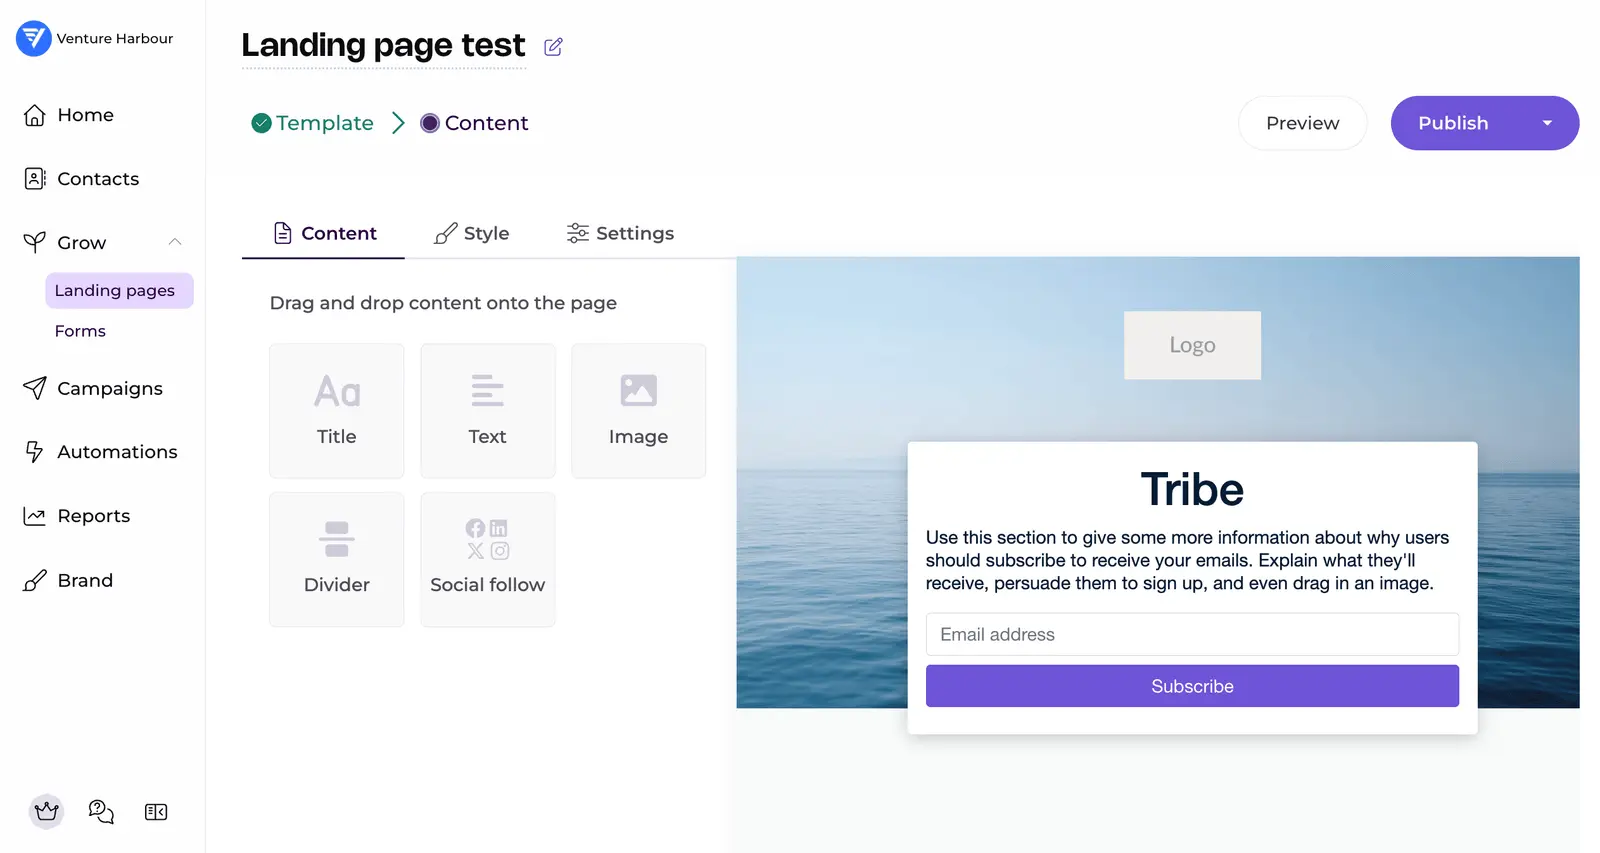Open the Publish dropdown arrow
The image size is (1600, 853).
[1547, 123]
